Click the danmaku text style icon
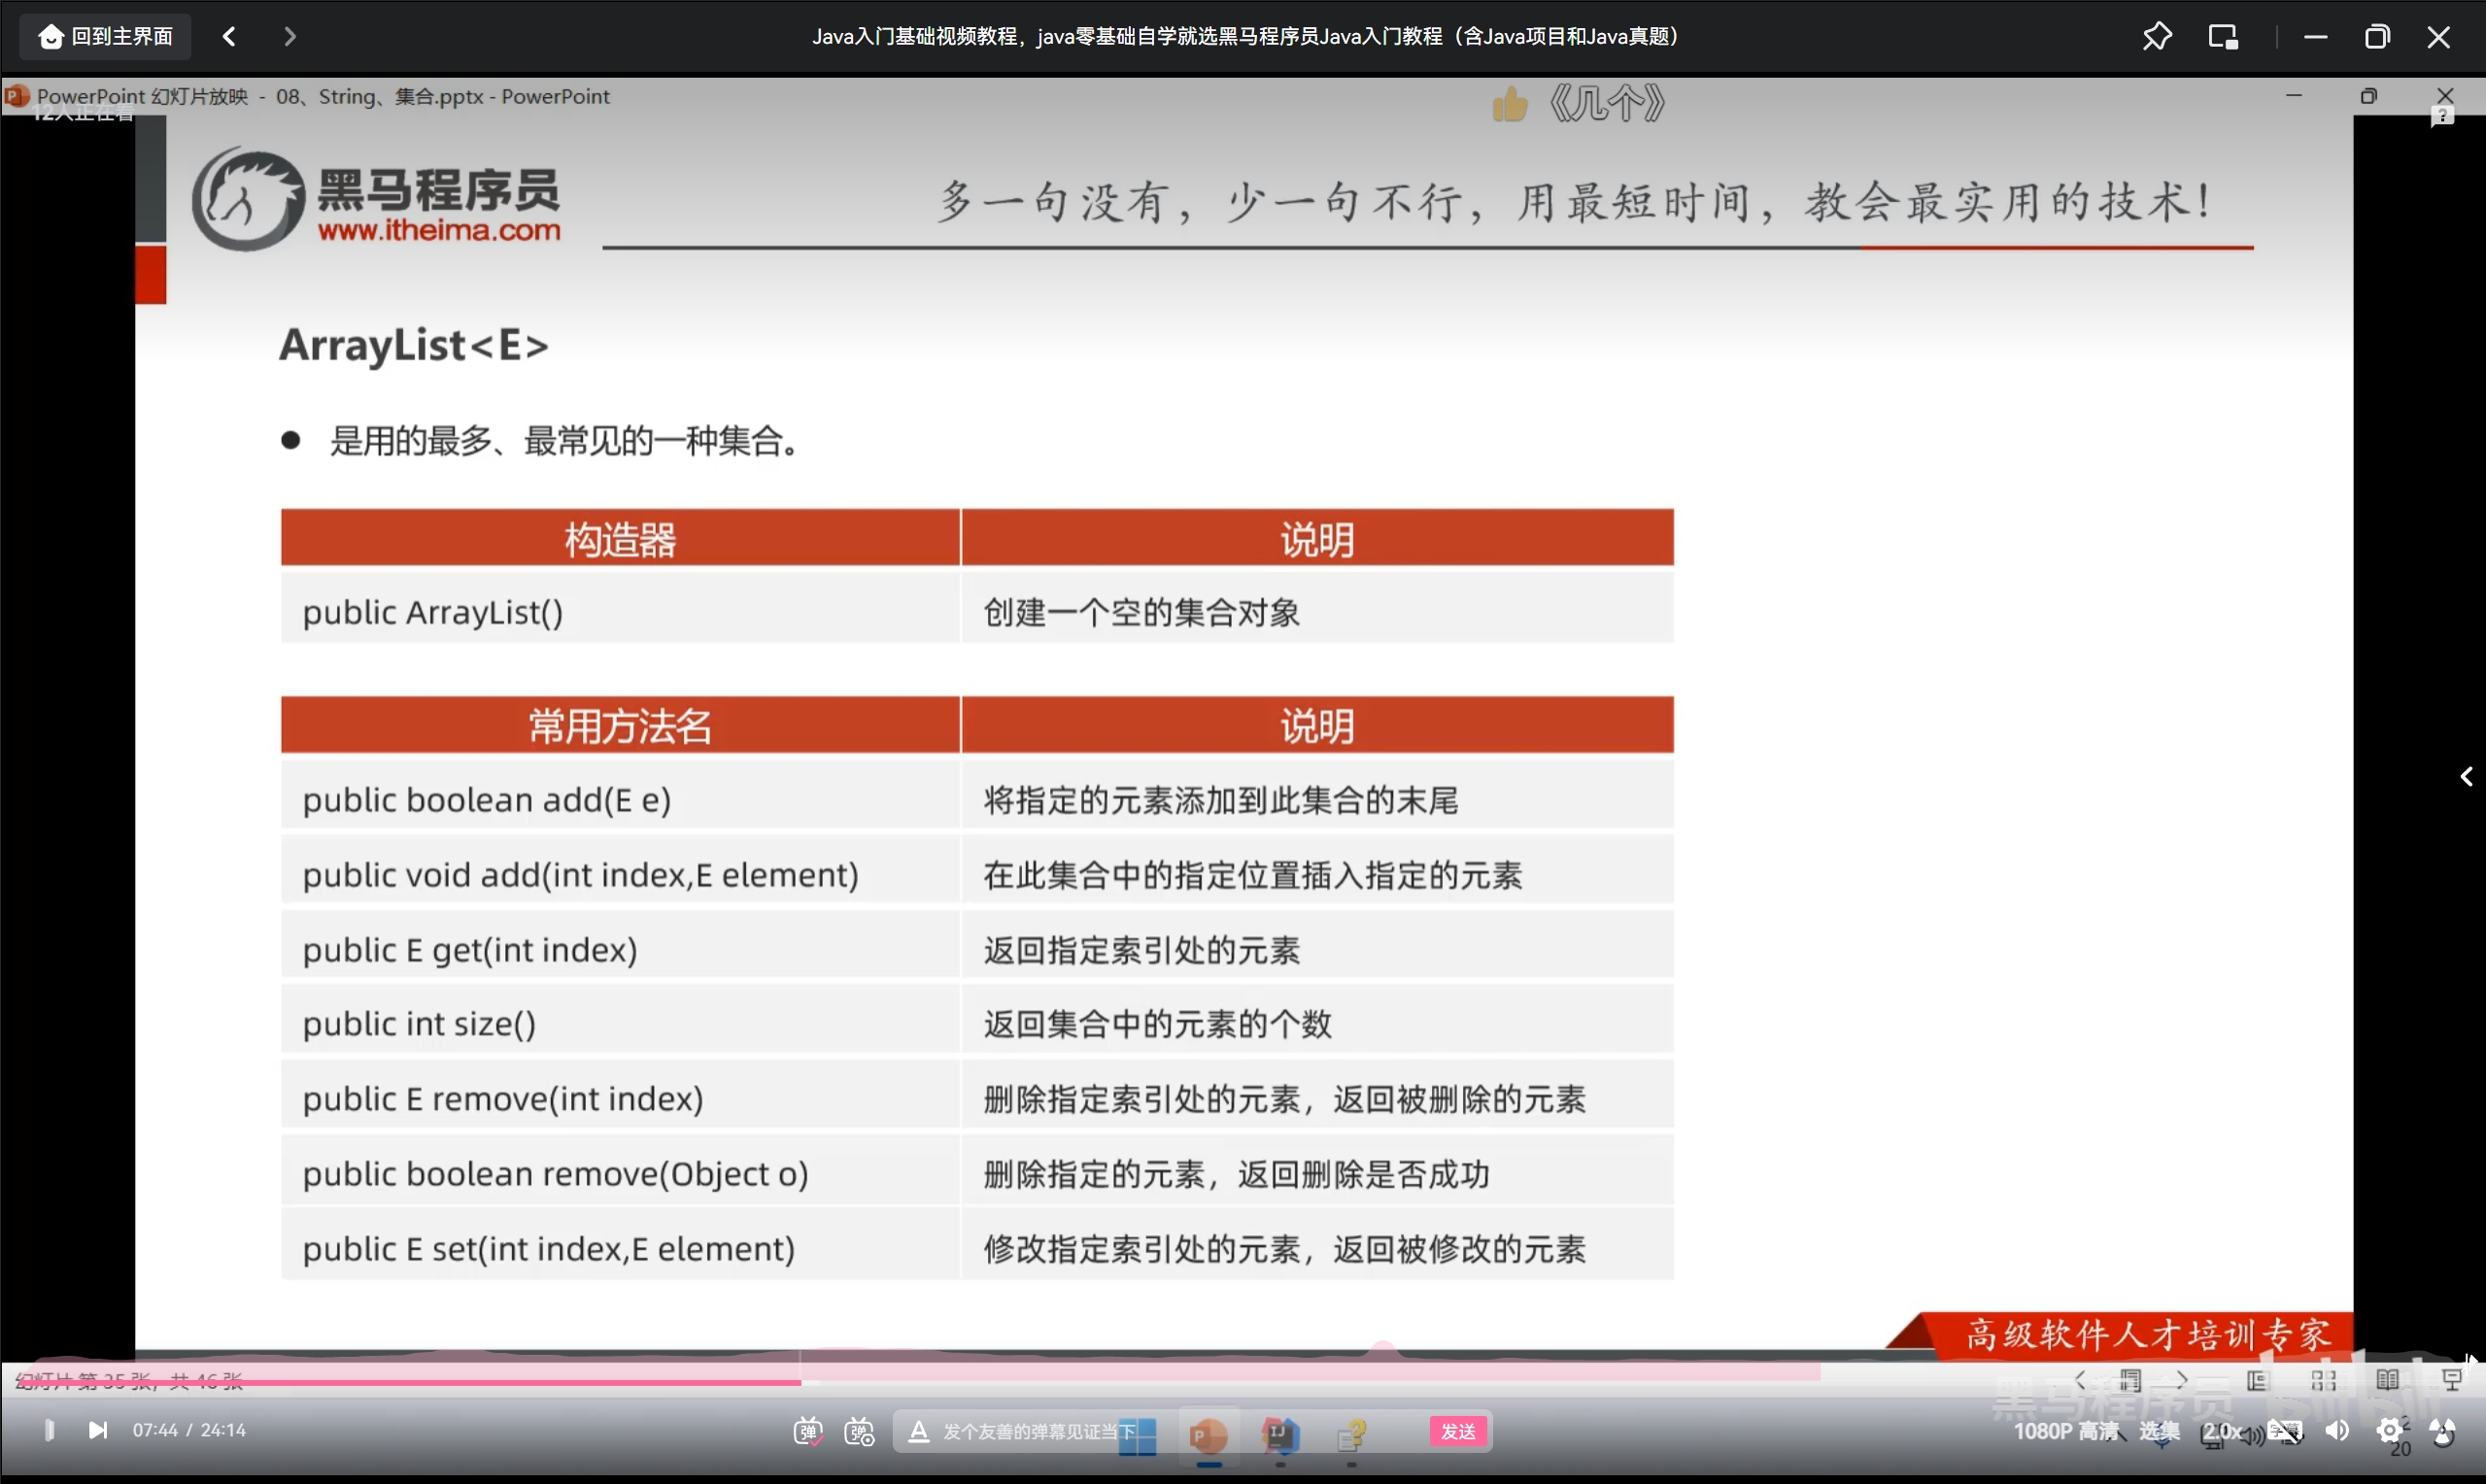Viewport: 2486px width, 1484px height. 918,1432
